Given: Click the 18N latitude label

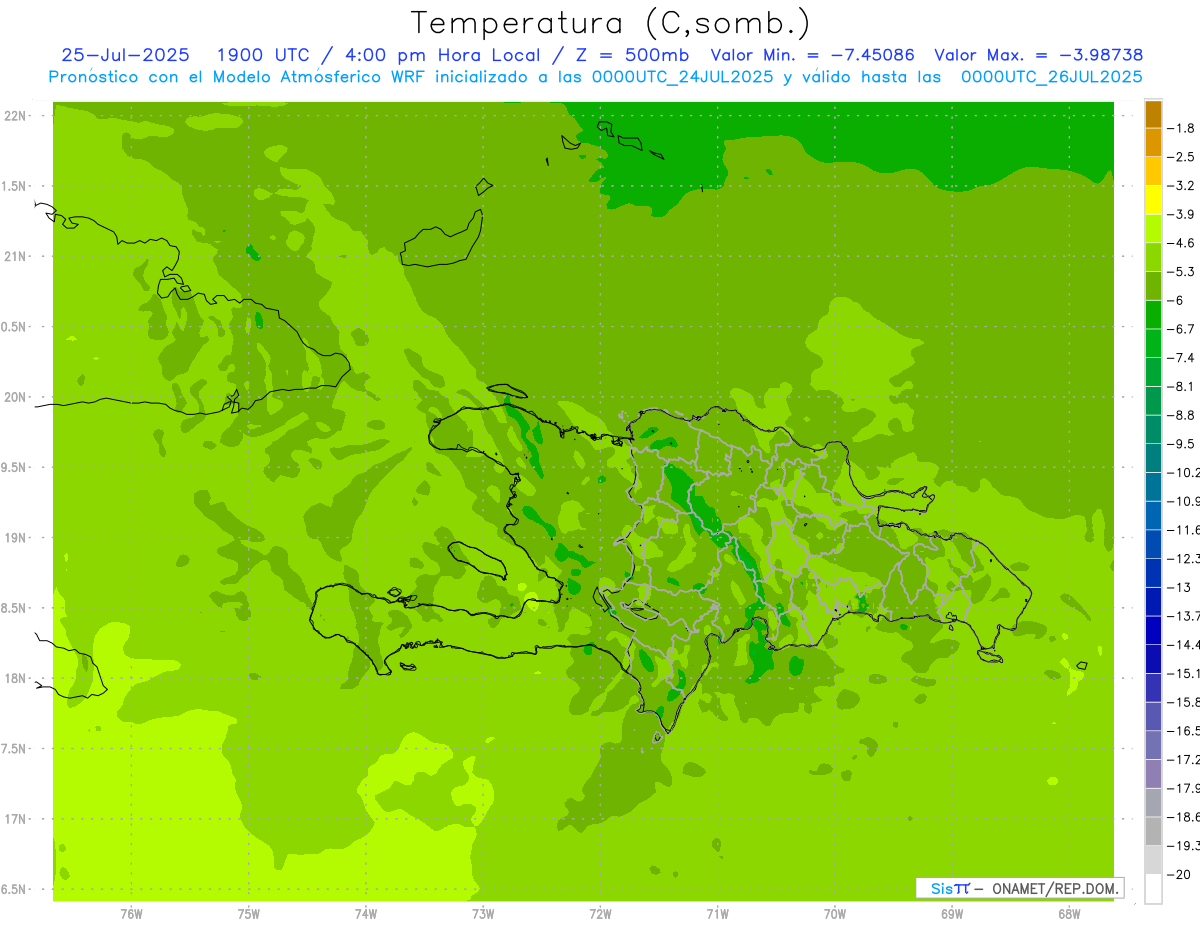Looking at the screenshot, I should point(15,678).
